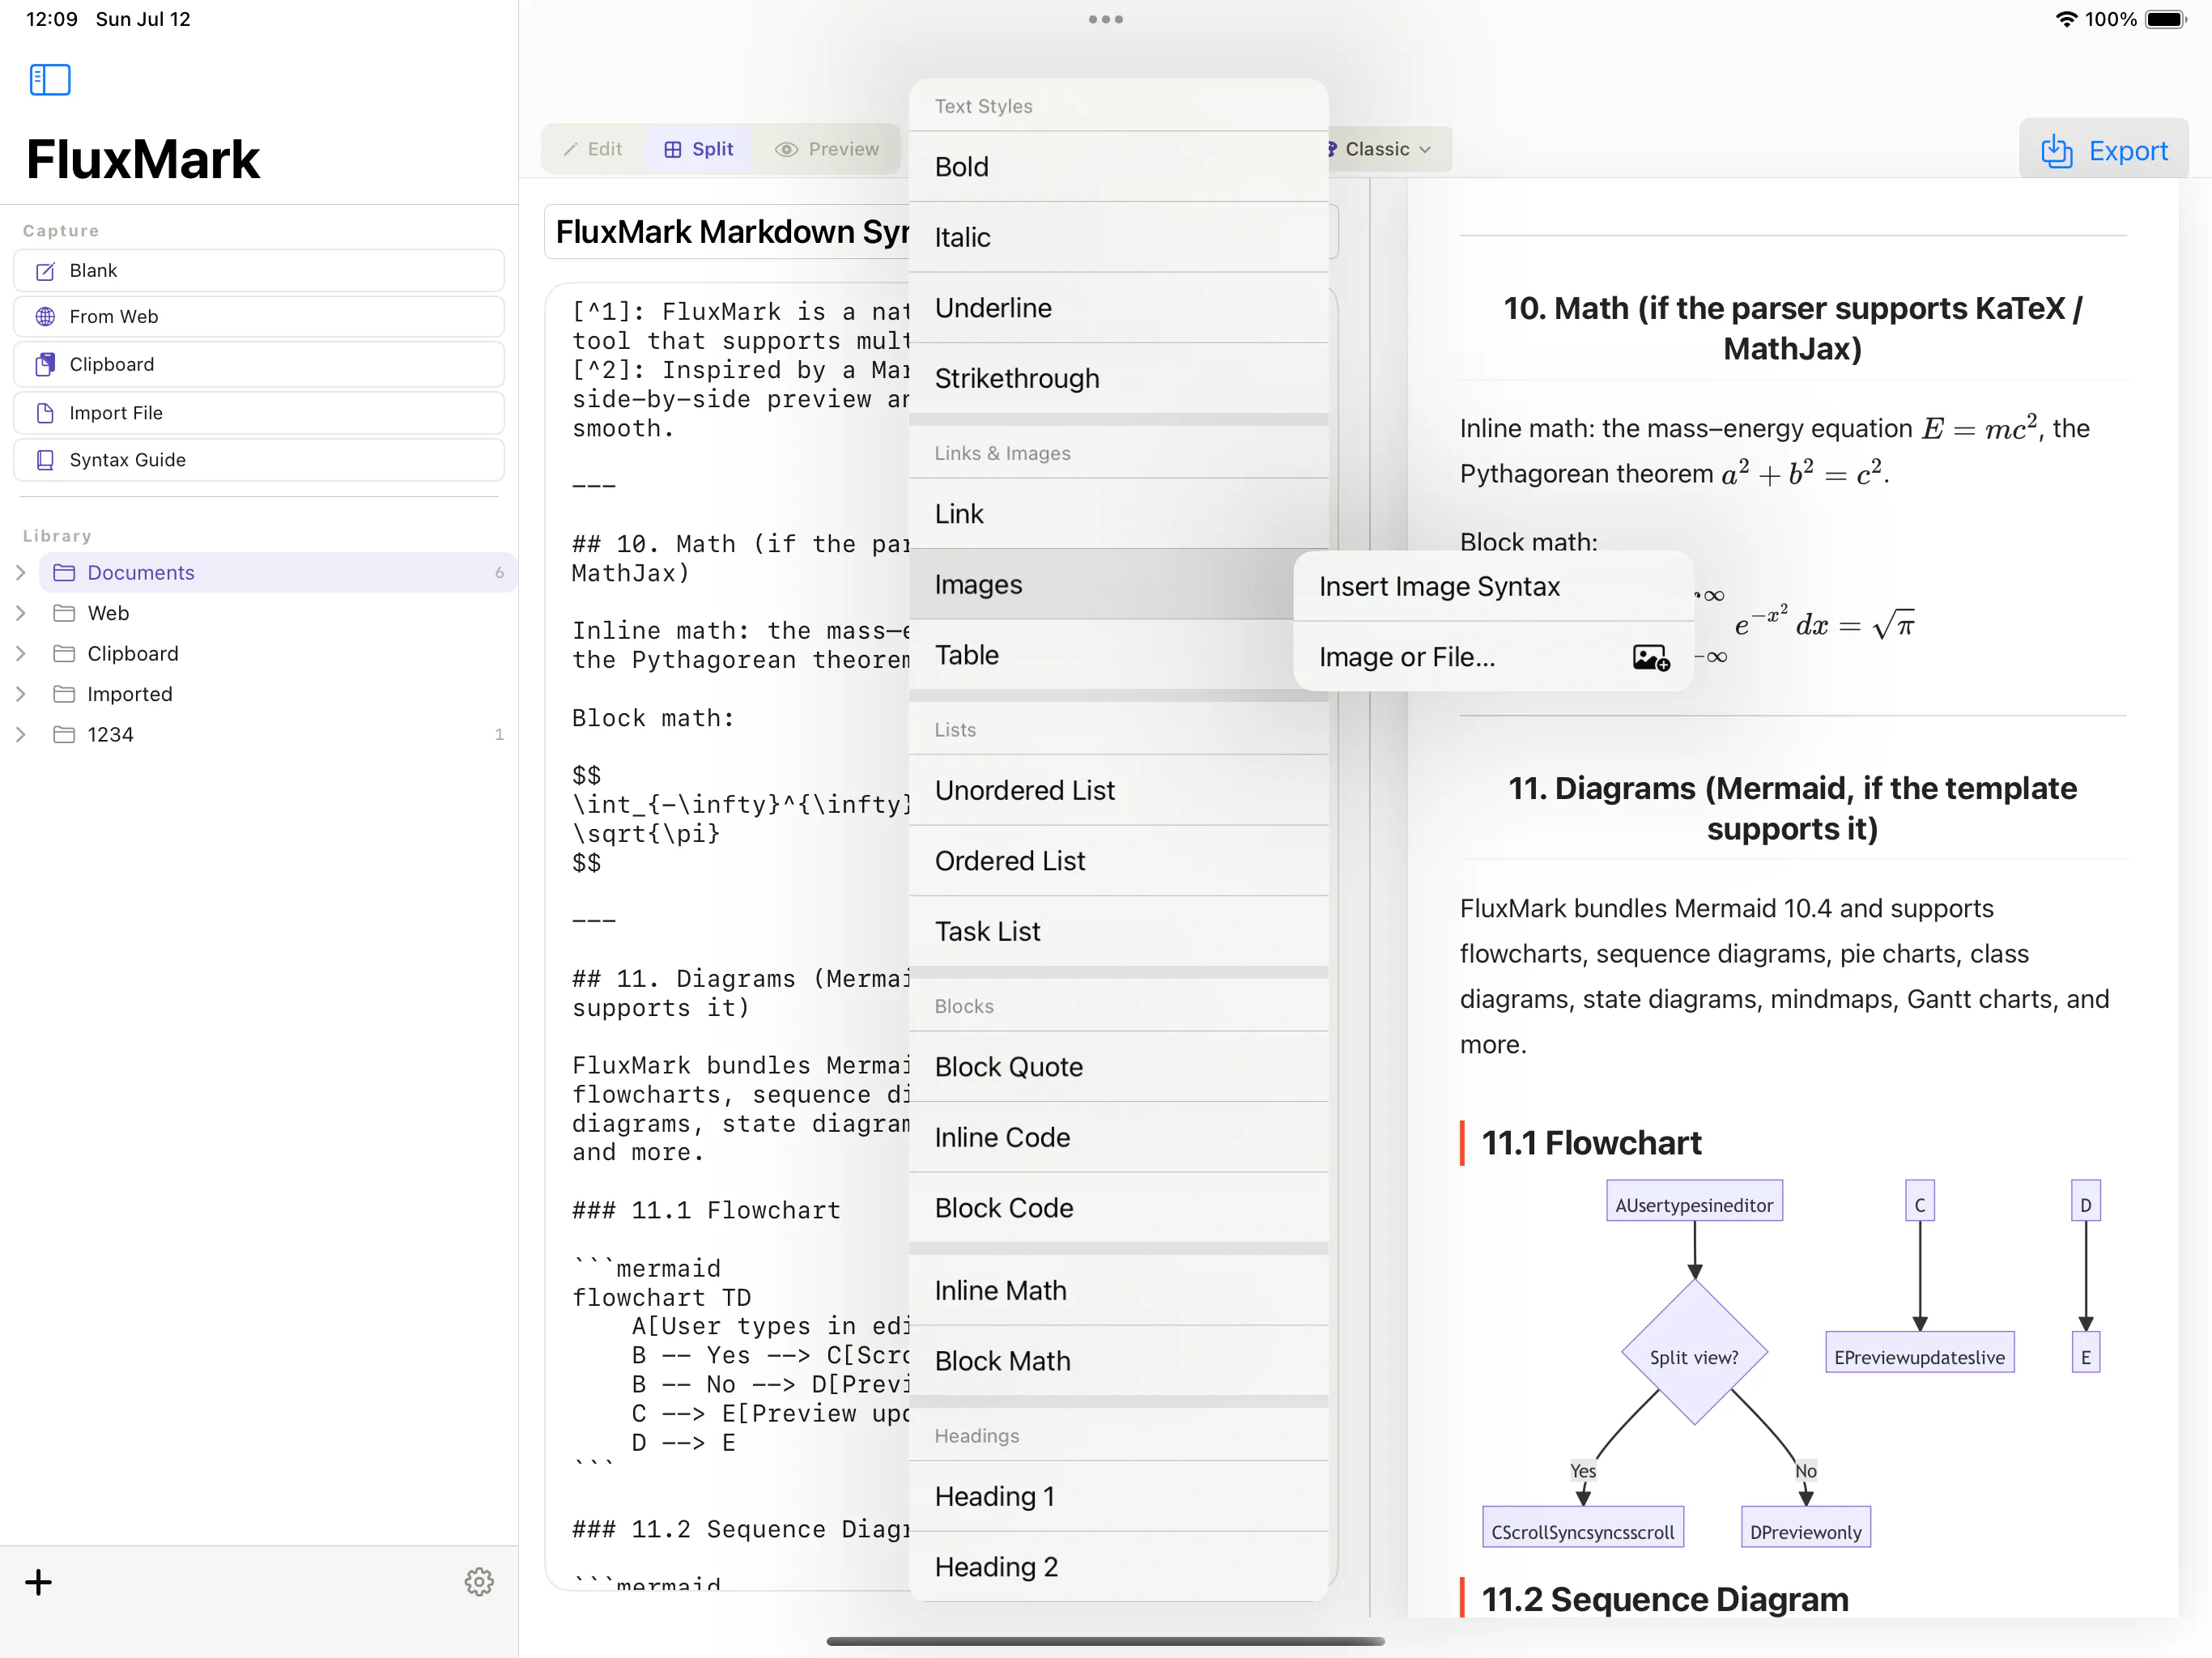This screenshot has width=2212, height=1658.
Task: Choose Bold from Text Styles
Action: (1119, 167)
